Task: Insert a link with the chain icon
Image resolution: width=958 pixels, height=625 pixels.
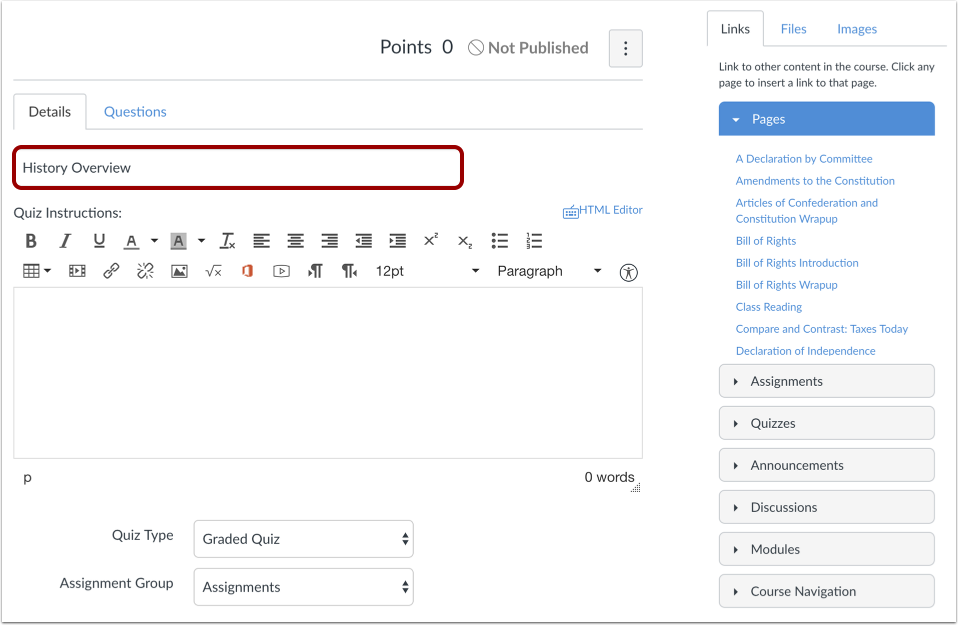Action: 111,271
